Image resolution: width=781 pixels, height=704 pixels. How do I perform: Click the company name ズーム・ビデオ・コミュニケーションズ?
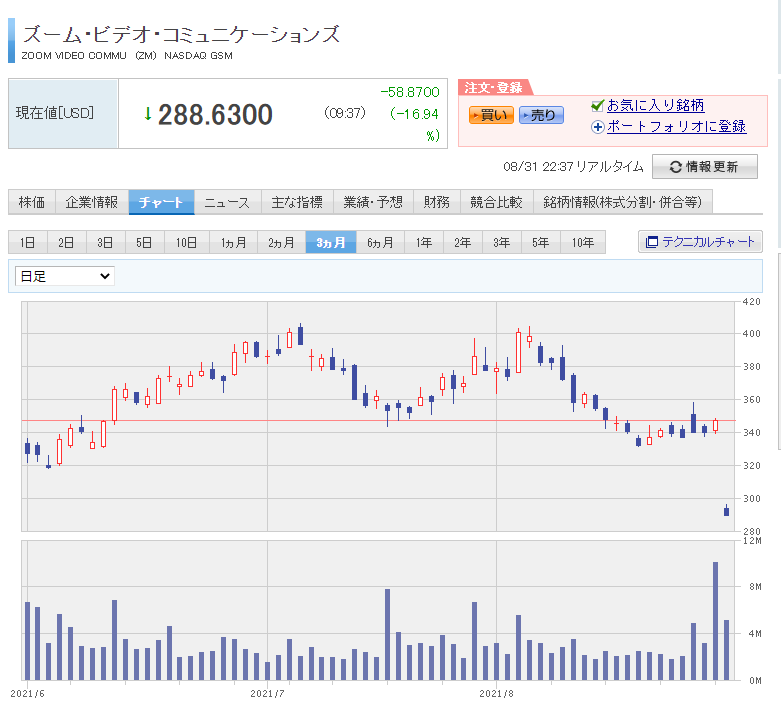tap(181, 34)
